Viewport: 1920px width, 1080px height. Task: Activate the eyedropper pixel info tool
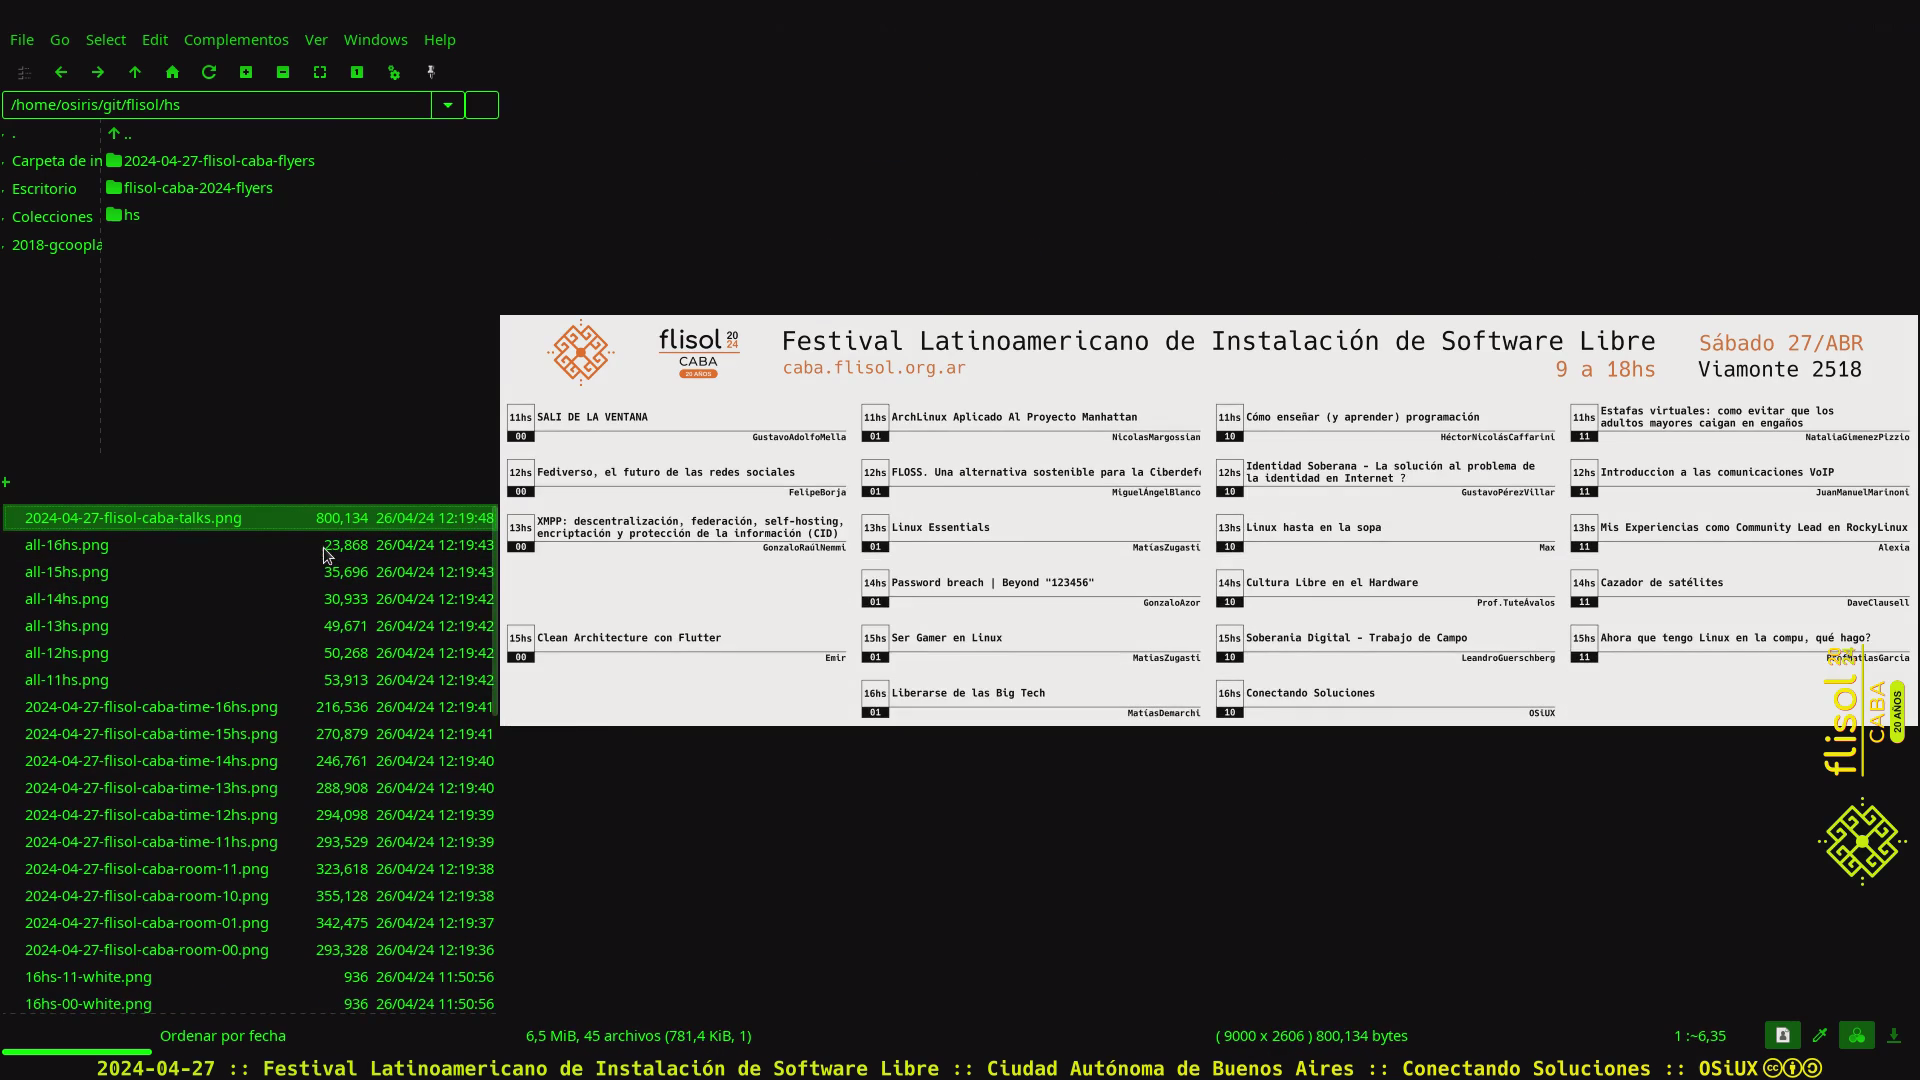click(1819, 1036)
